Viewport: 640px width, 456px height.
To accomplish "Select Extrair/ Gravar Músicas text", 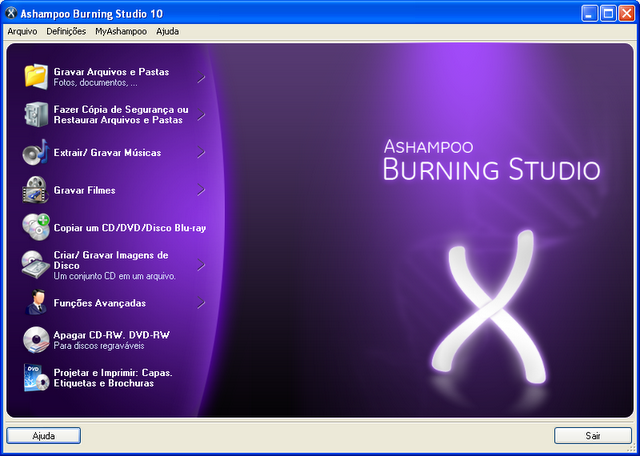I will [x=107, y=153].
